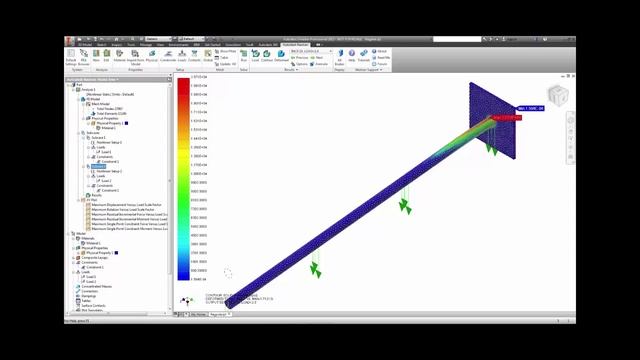Open Maximum Rotation Versus Load Scale Factor plot
Viewport: 640px width, 360px height.
[123, 210]
